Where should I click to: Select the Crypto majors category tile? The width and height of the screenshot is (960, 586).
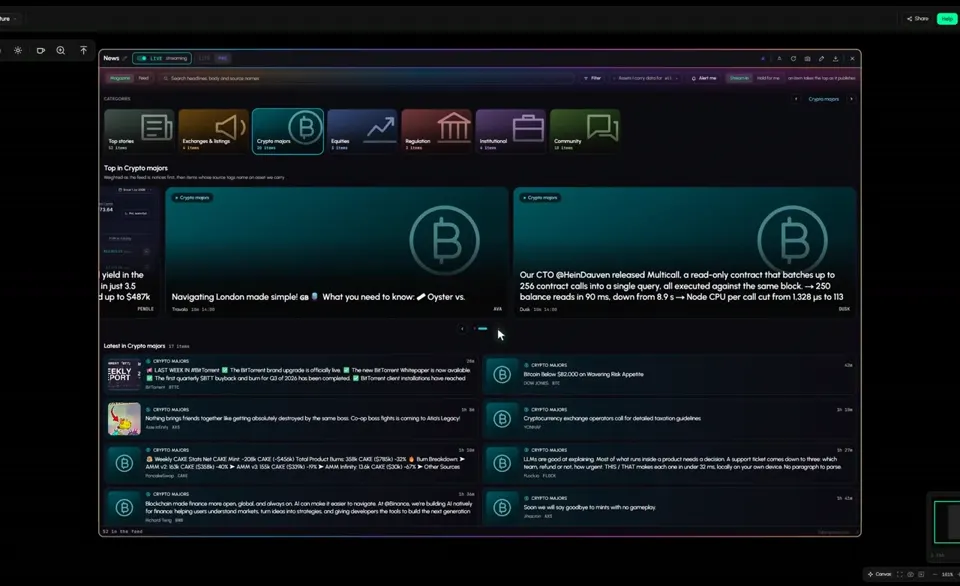(x=288, y=131)
